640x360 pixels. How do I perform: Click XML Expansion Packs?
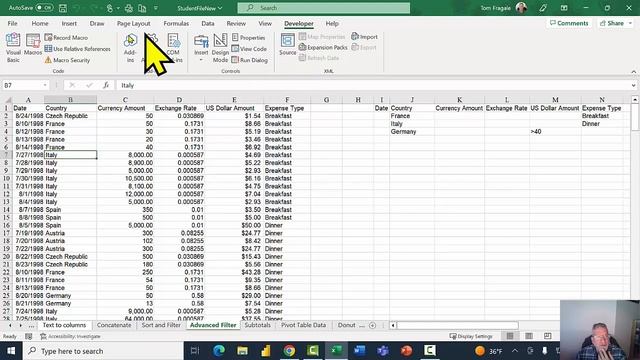click(x=323, y=47)
